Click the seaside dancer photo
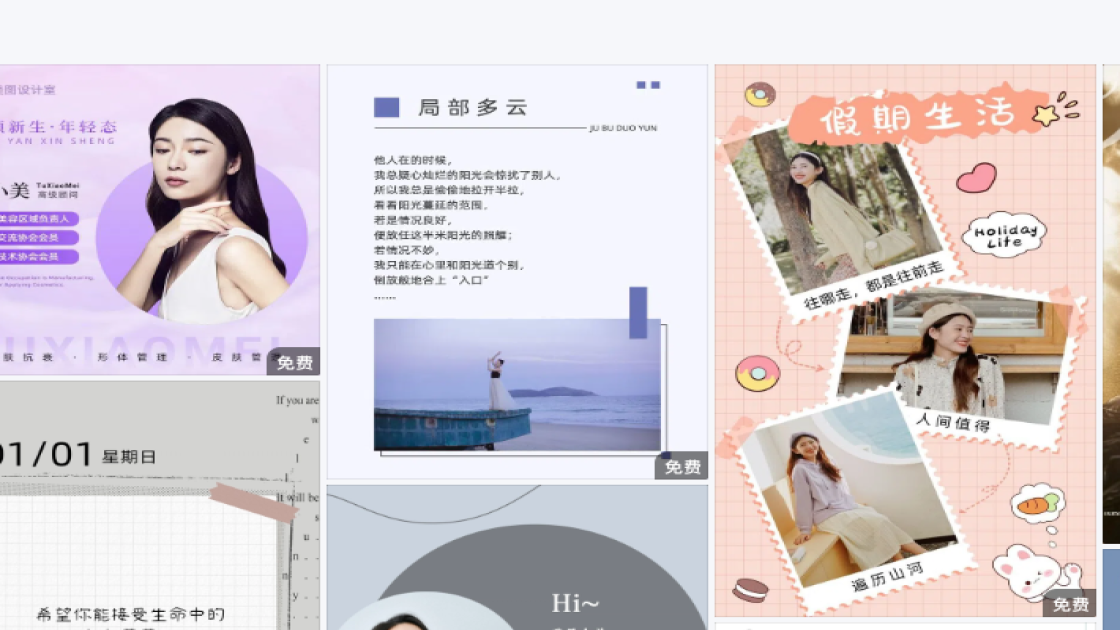This screenshot has height=630, width=1120. coord(517,384)
